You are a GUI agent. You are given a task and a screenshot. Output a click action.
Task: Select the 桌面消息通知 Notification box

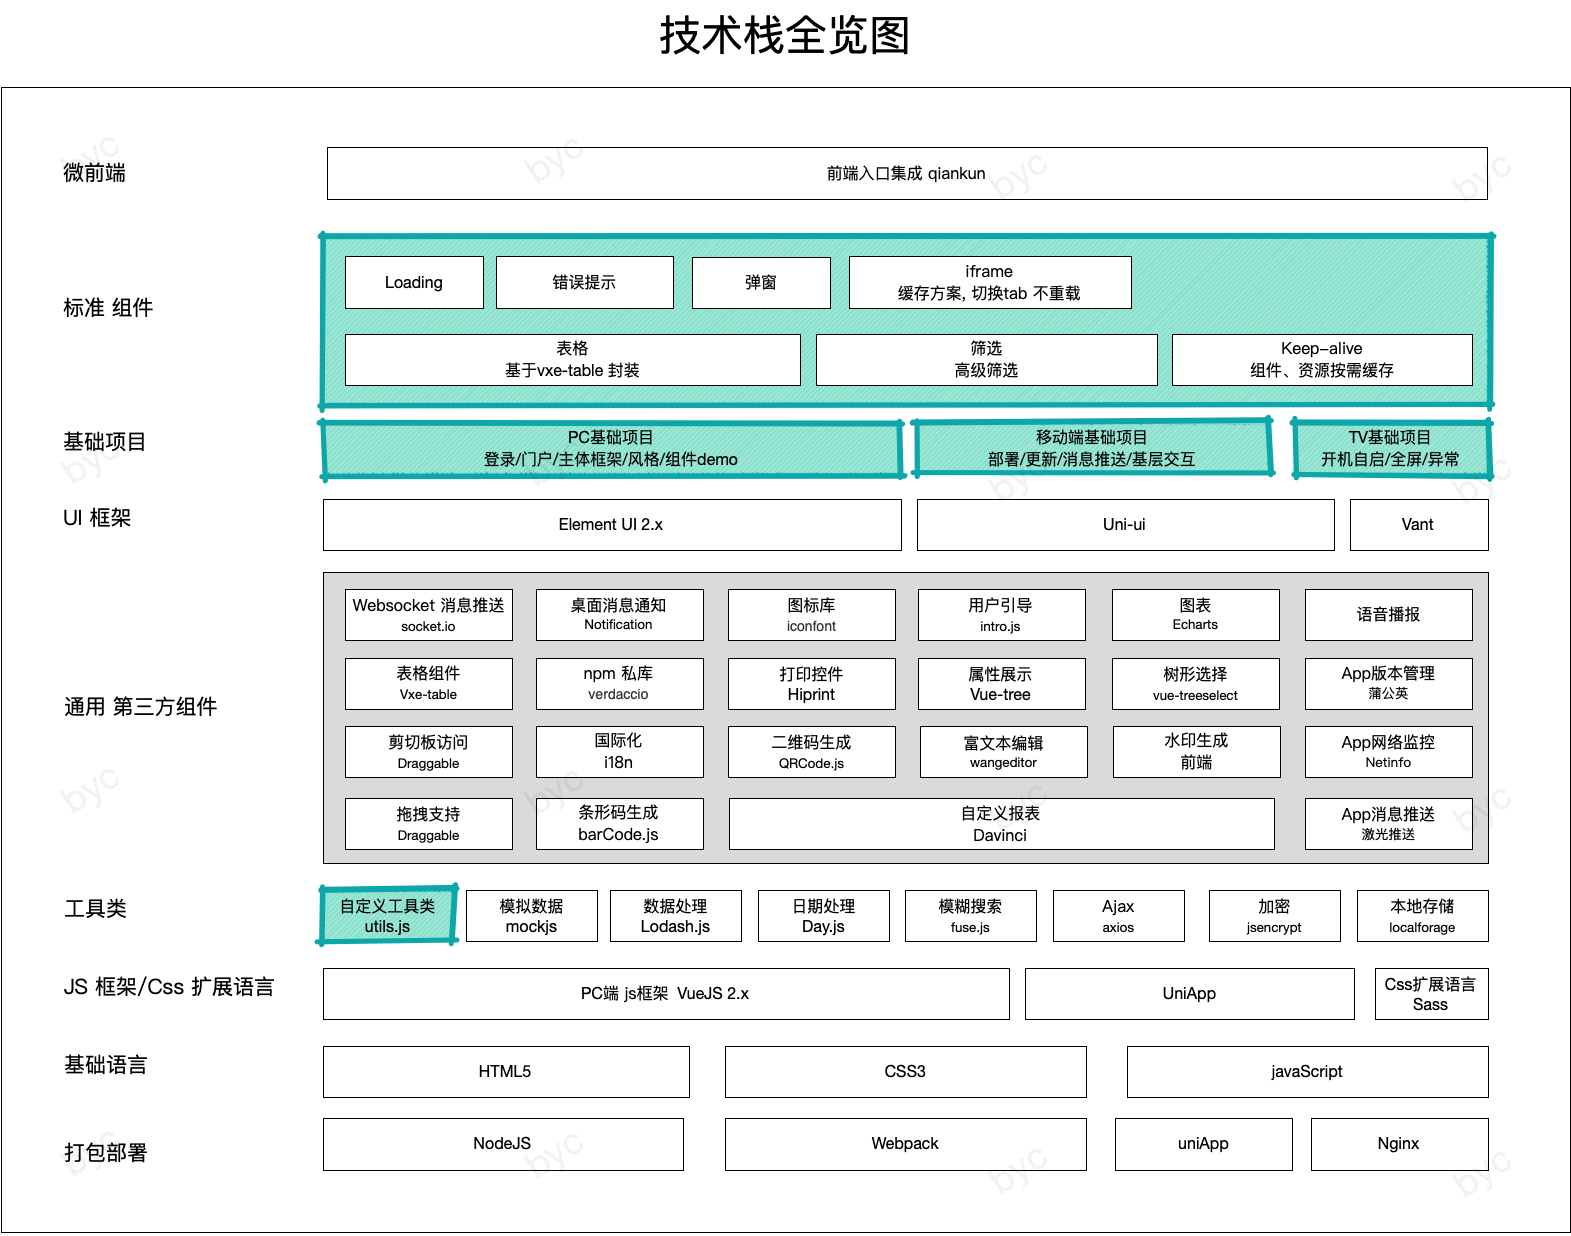click(x=620, y=615)
